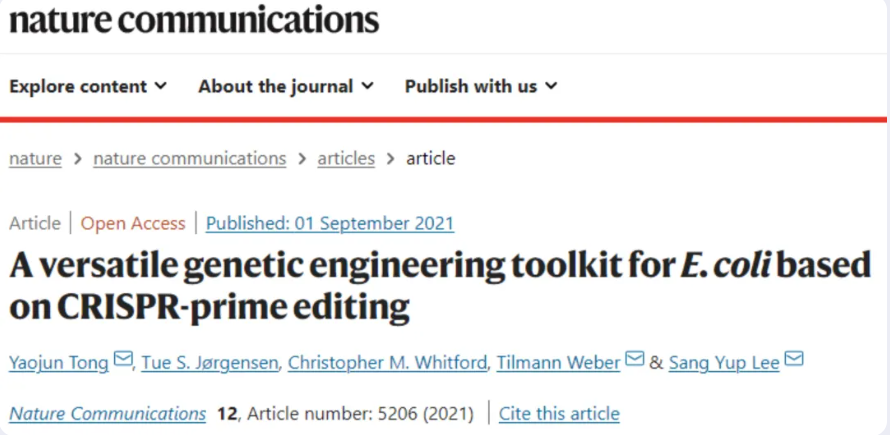Open About the journal menu

pos(286,86)
